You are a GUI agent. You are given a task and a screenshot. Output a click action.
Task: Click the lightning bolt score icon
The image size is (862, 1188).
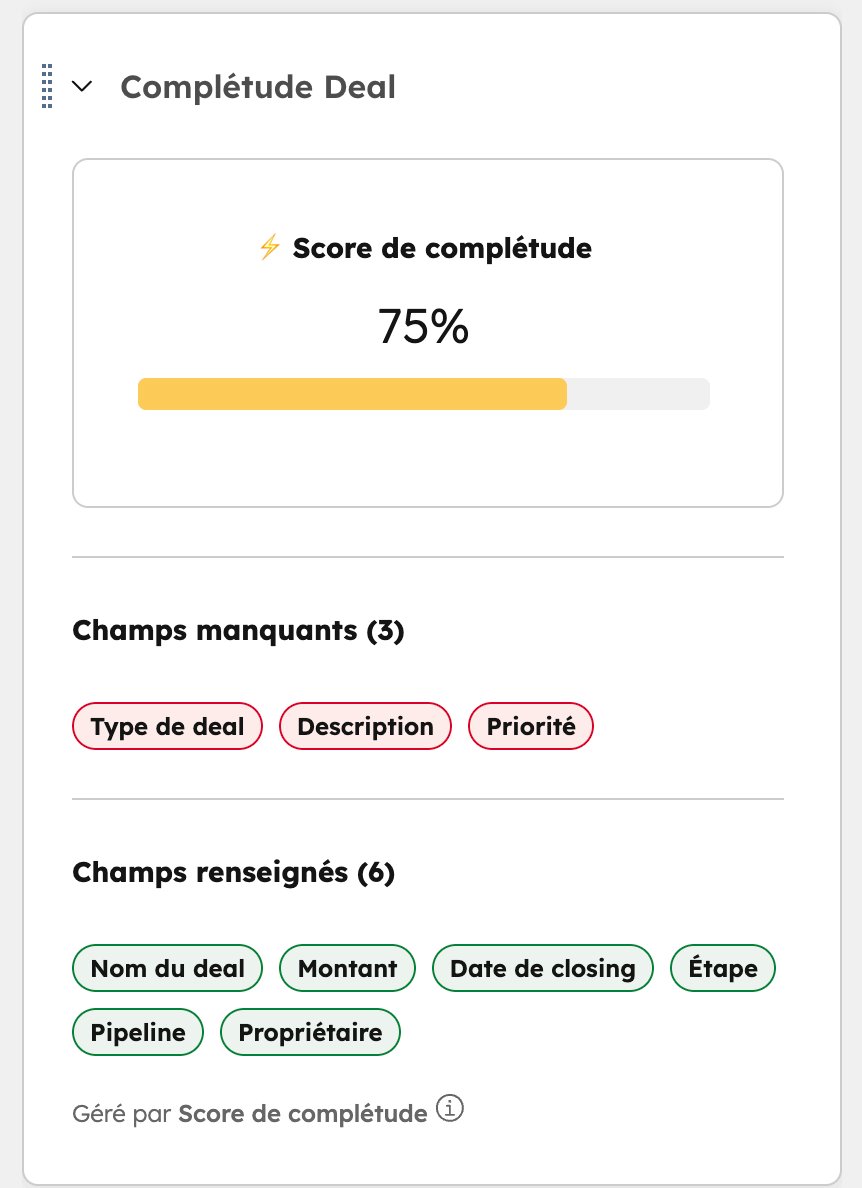269,247
